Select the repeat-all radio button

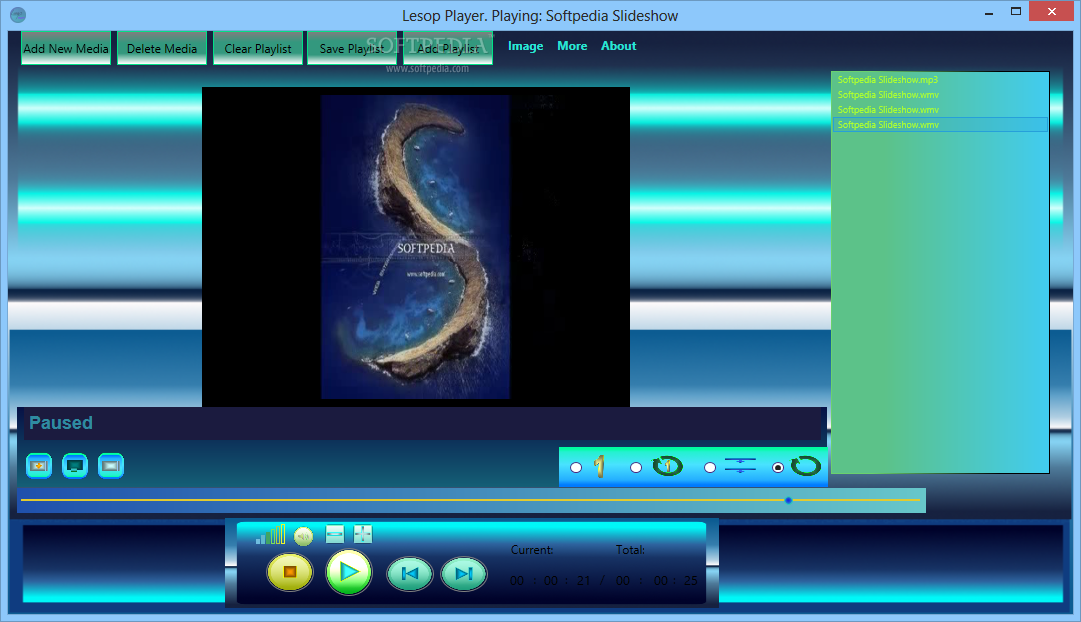pyautogui.click(x=778, y=468)
